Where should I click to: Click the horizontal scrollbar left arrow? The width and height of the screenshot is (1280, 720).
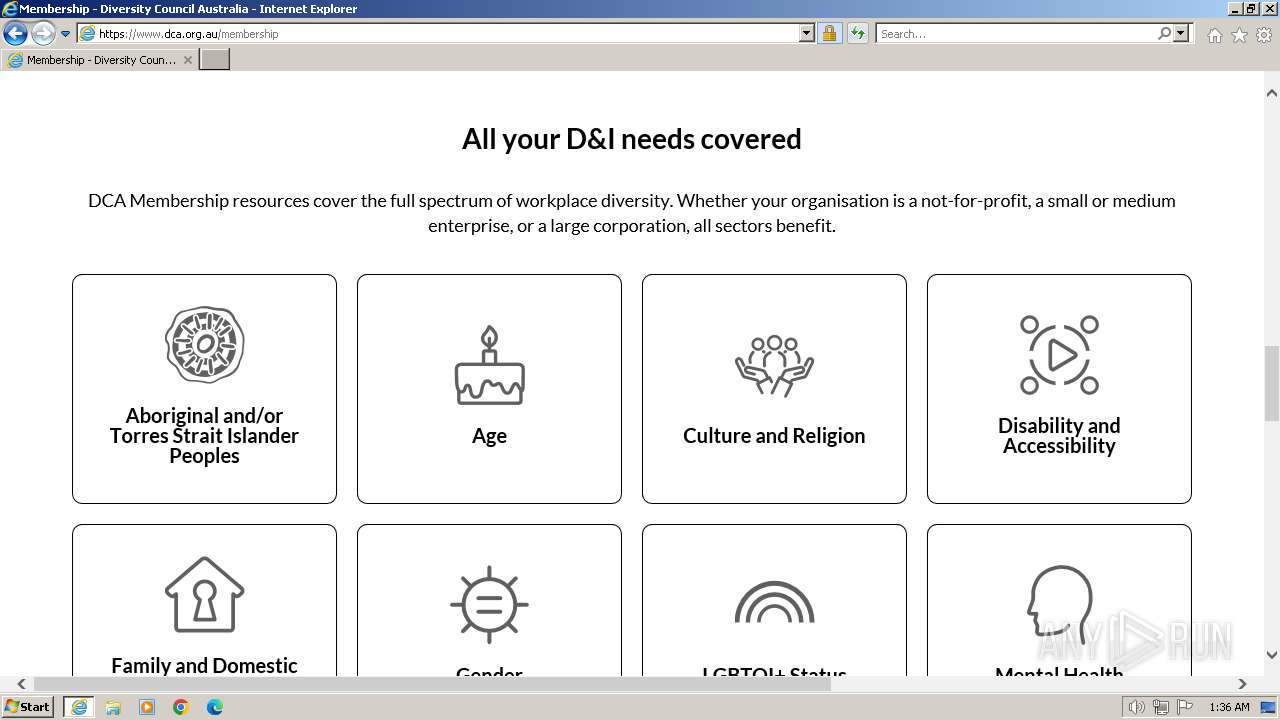coord(21,684)
